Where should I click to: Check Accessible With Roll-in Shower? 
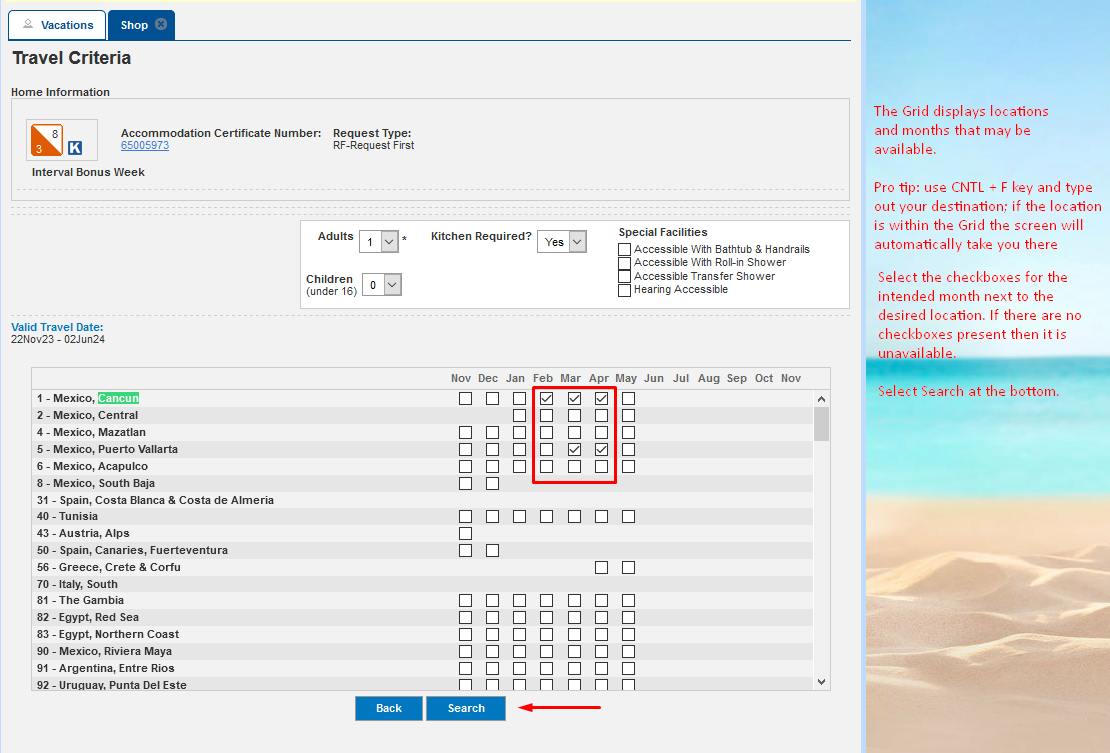tap(624, 263)
